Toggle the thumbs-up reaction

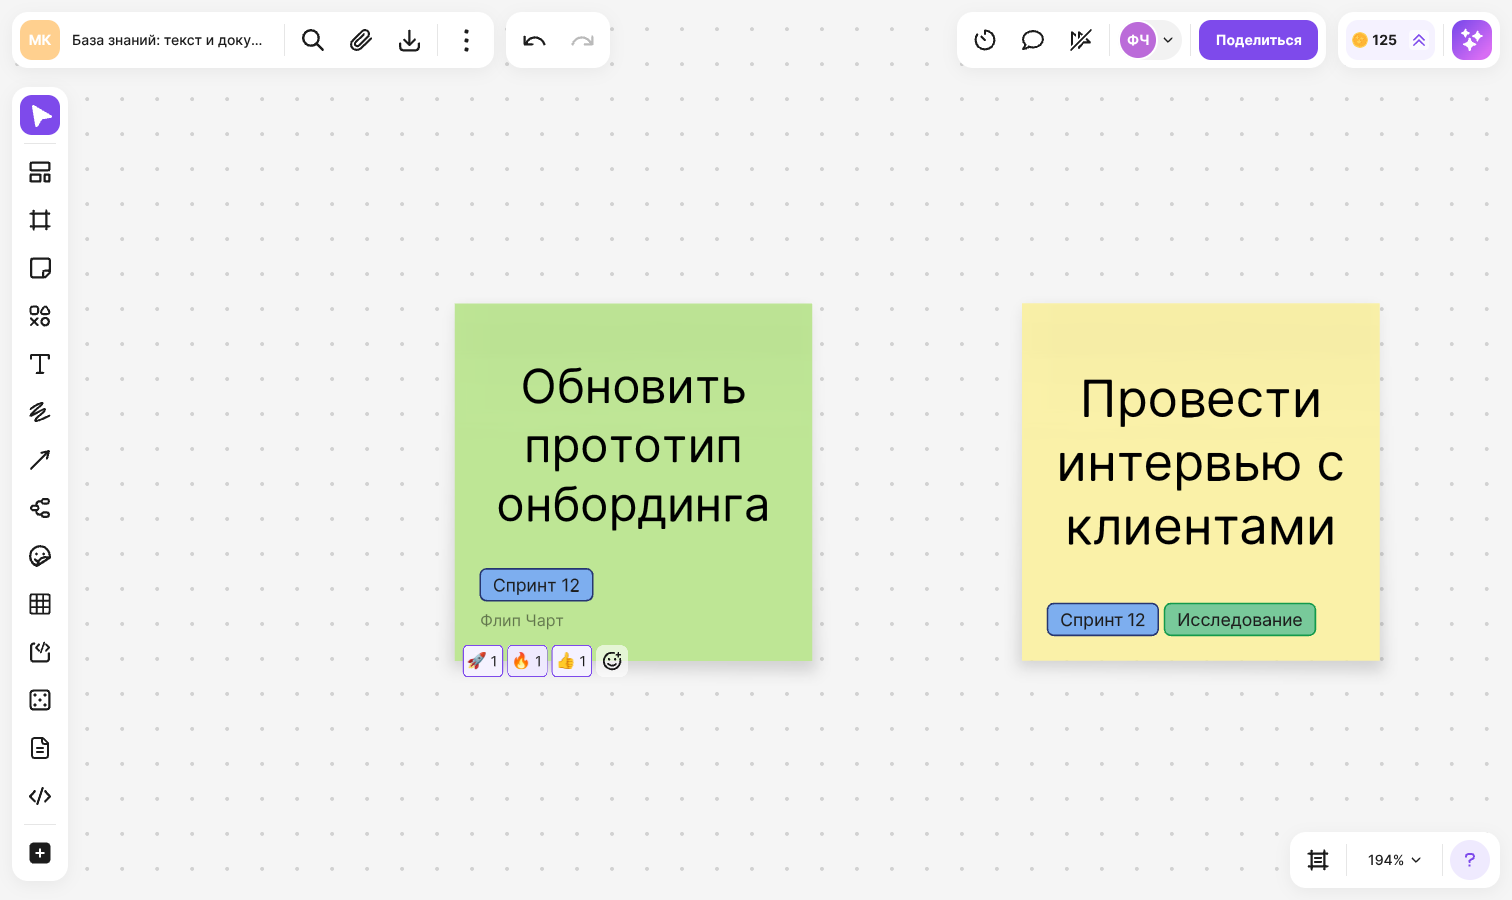click(x=572, y=661)
